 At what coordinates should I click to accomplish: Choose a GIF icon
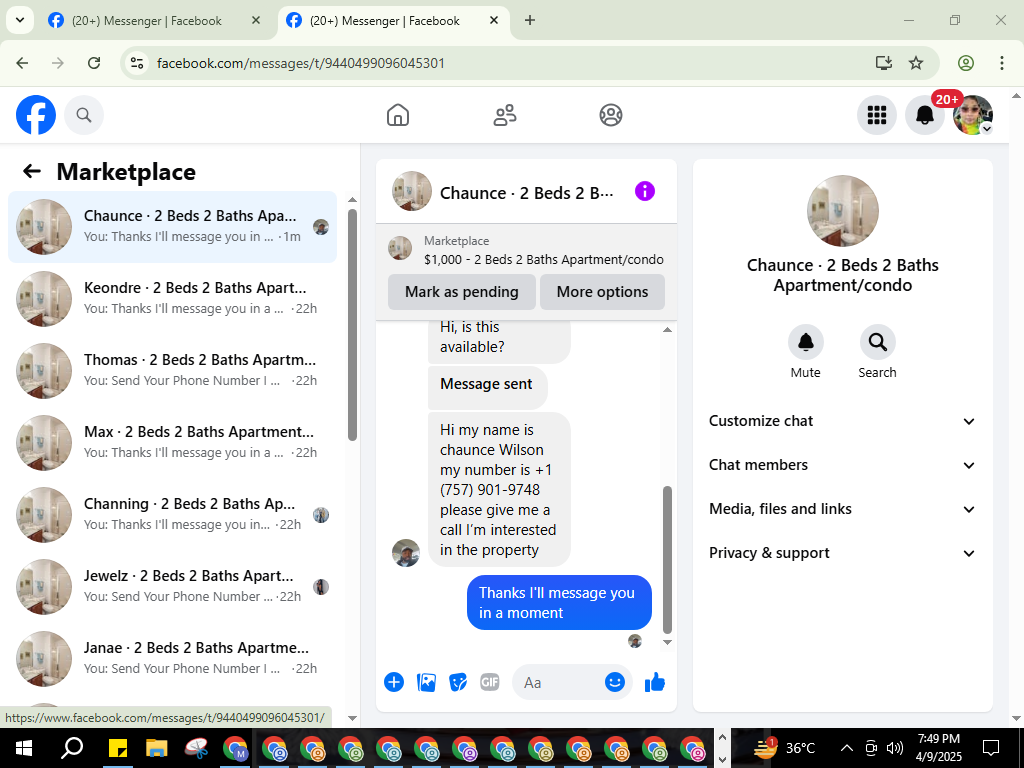click(x=490, y=682)
